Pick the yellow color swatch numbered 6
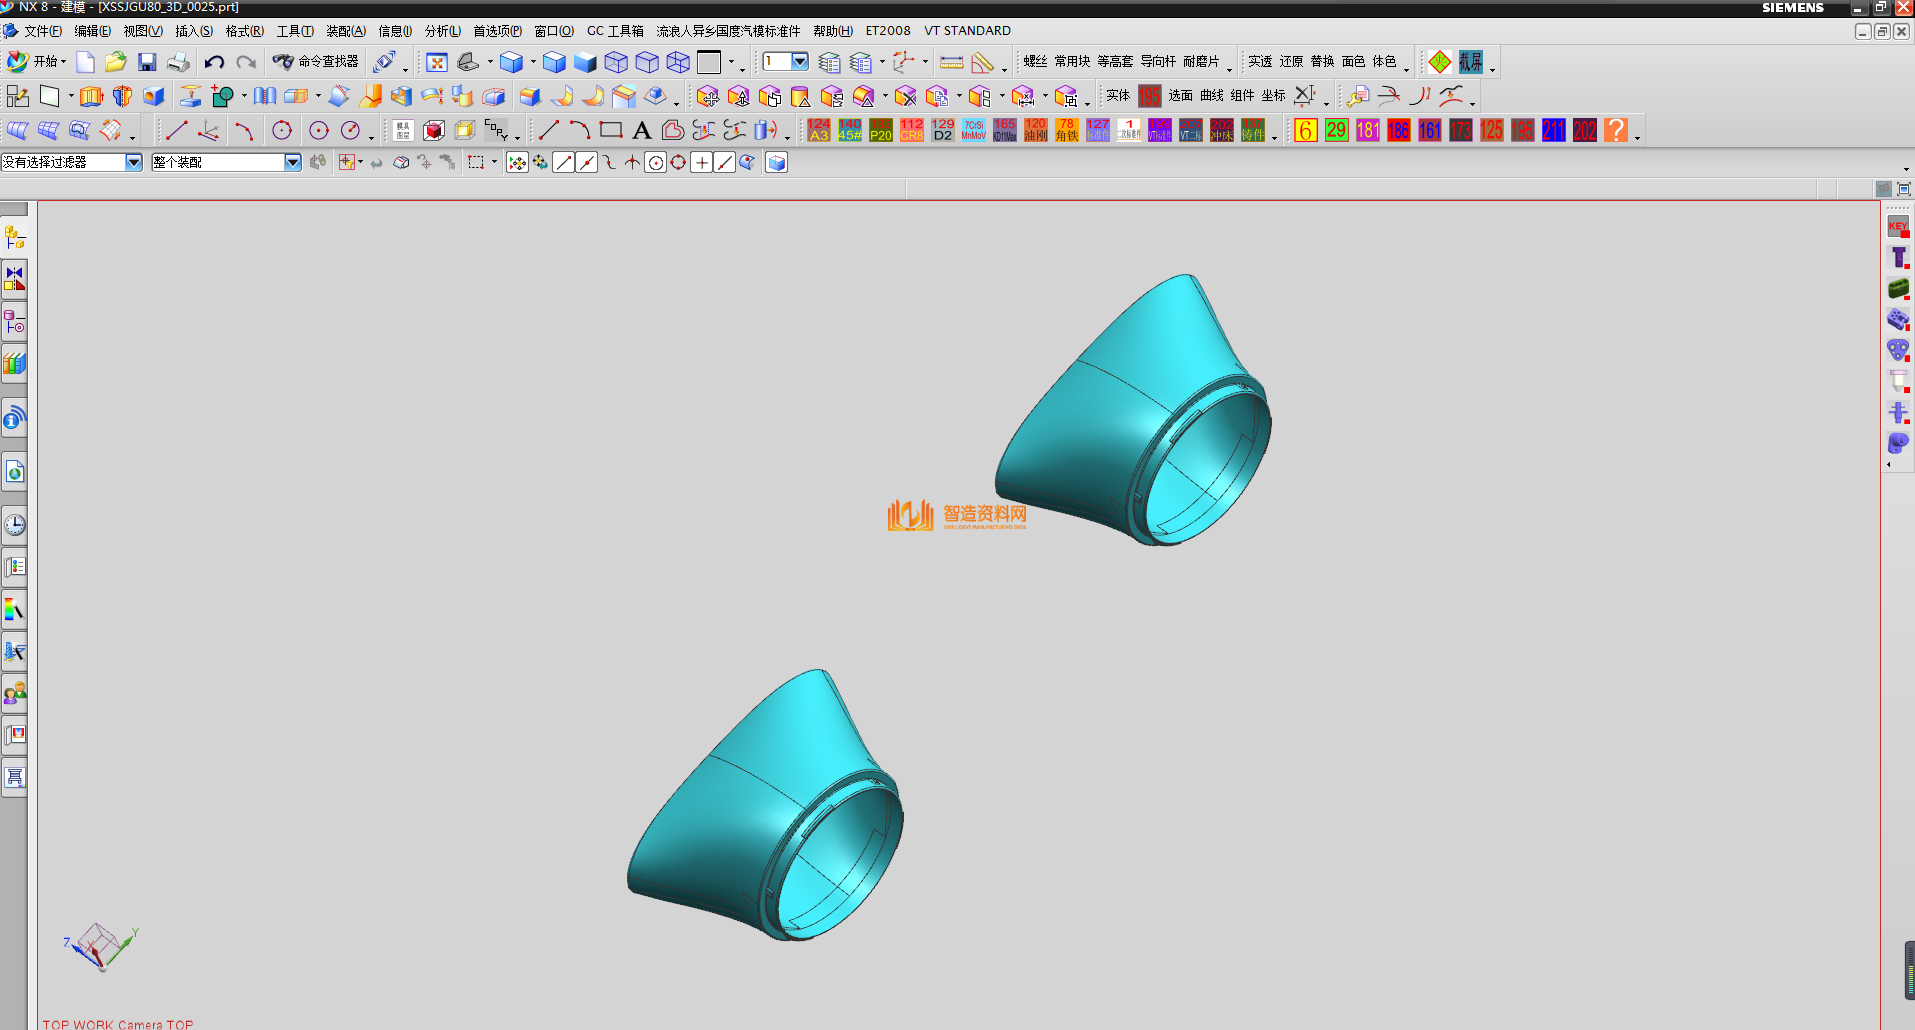1915x1030 pixels. [1305, 130]
